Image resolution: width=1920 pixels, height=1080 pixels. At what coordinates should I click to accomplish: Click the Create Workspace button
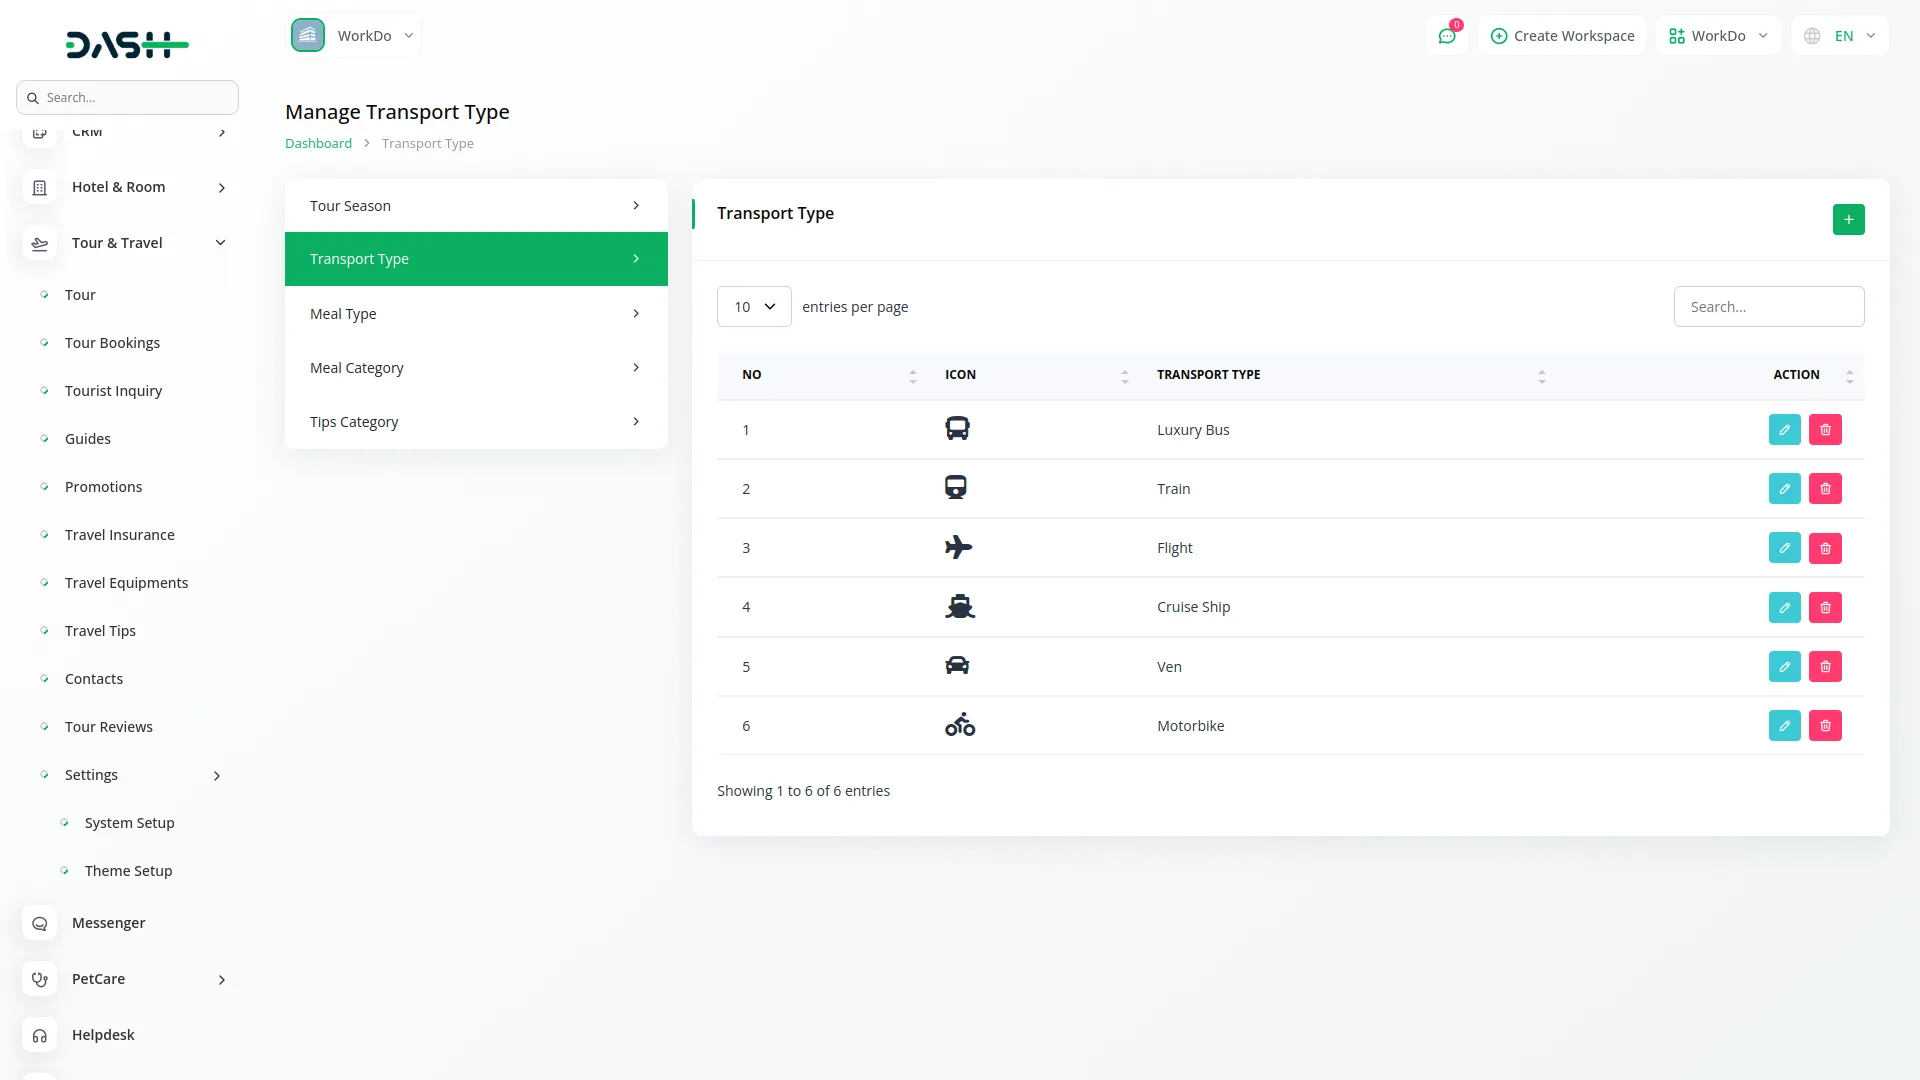(1562, 36)
